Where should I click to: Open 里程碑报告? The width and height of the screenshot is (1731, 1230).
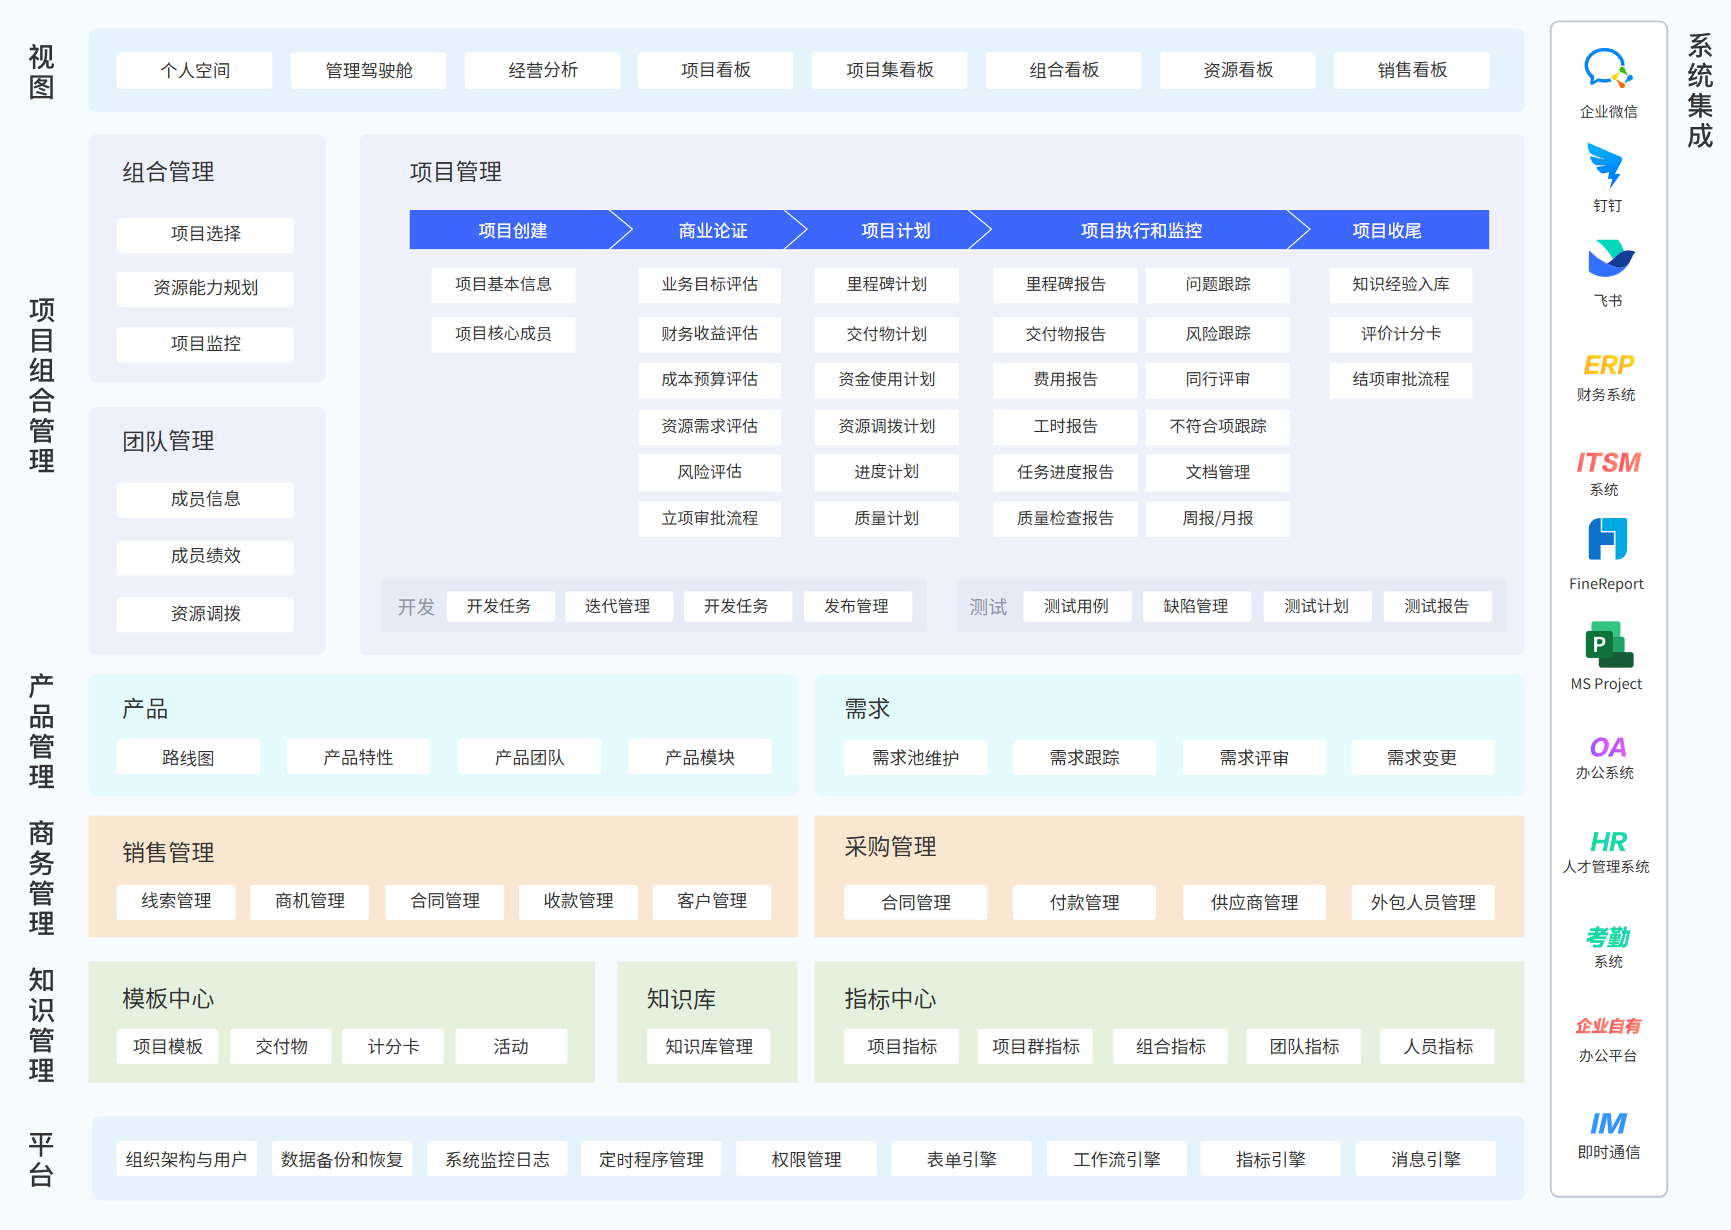(1065, 285)
